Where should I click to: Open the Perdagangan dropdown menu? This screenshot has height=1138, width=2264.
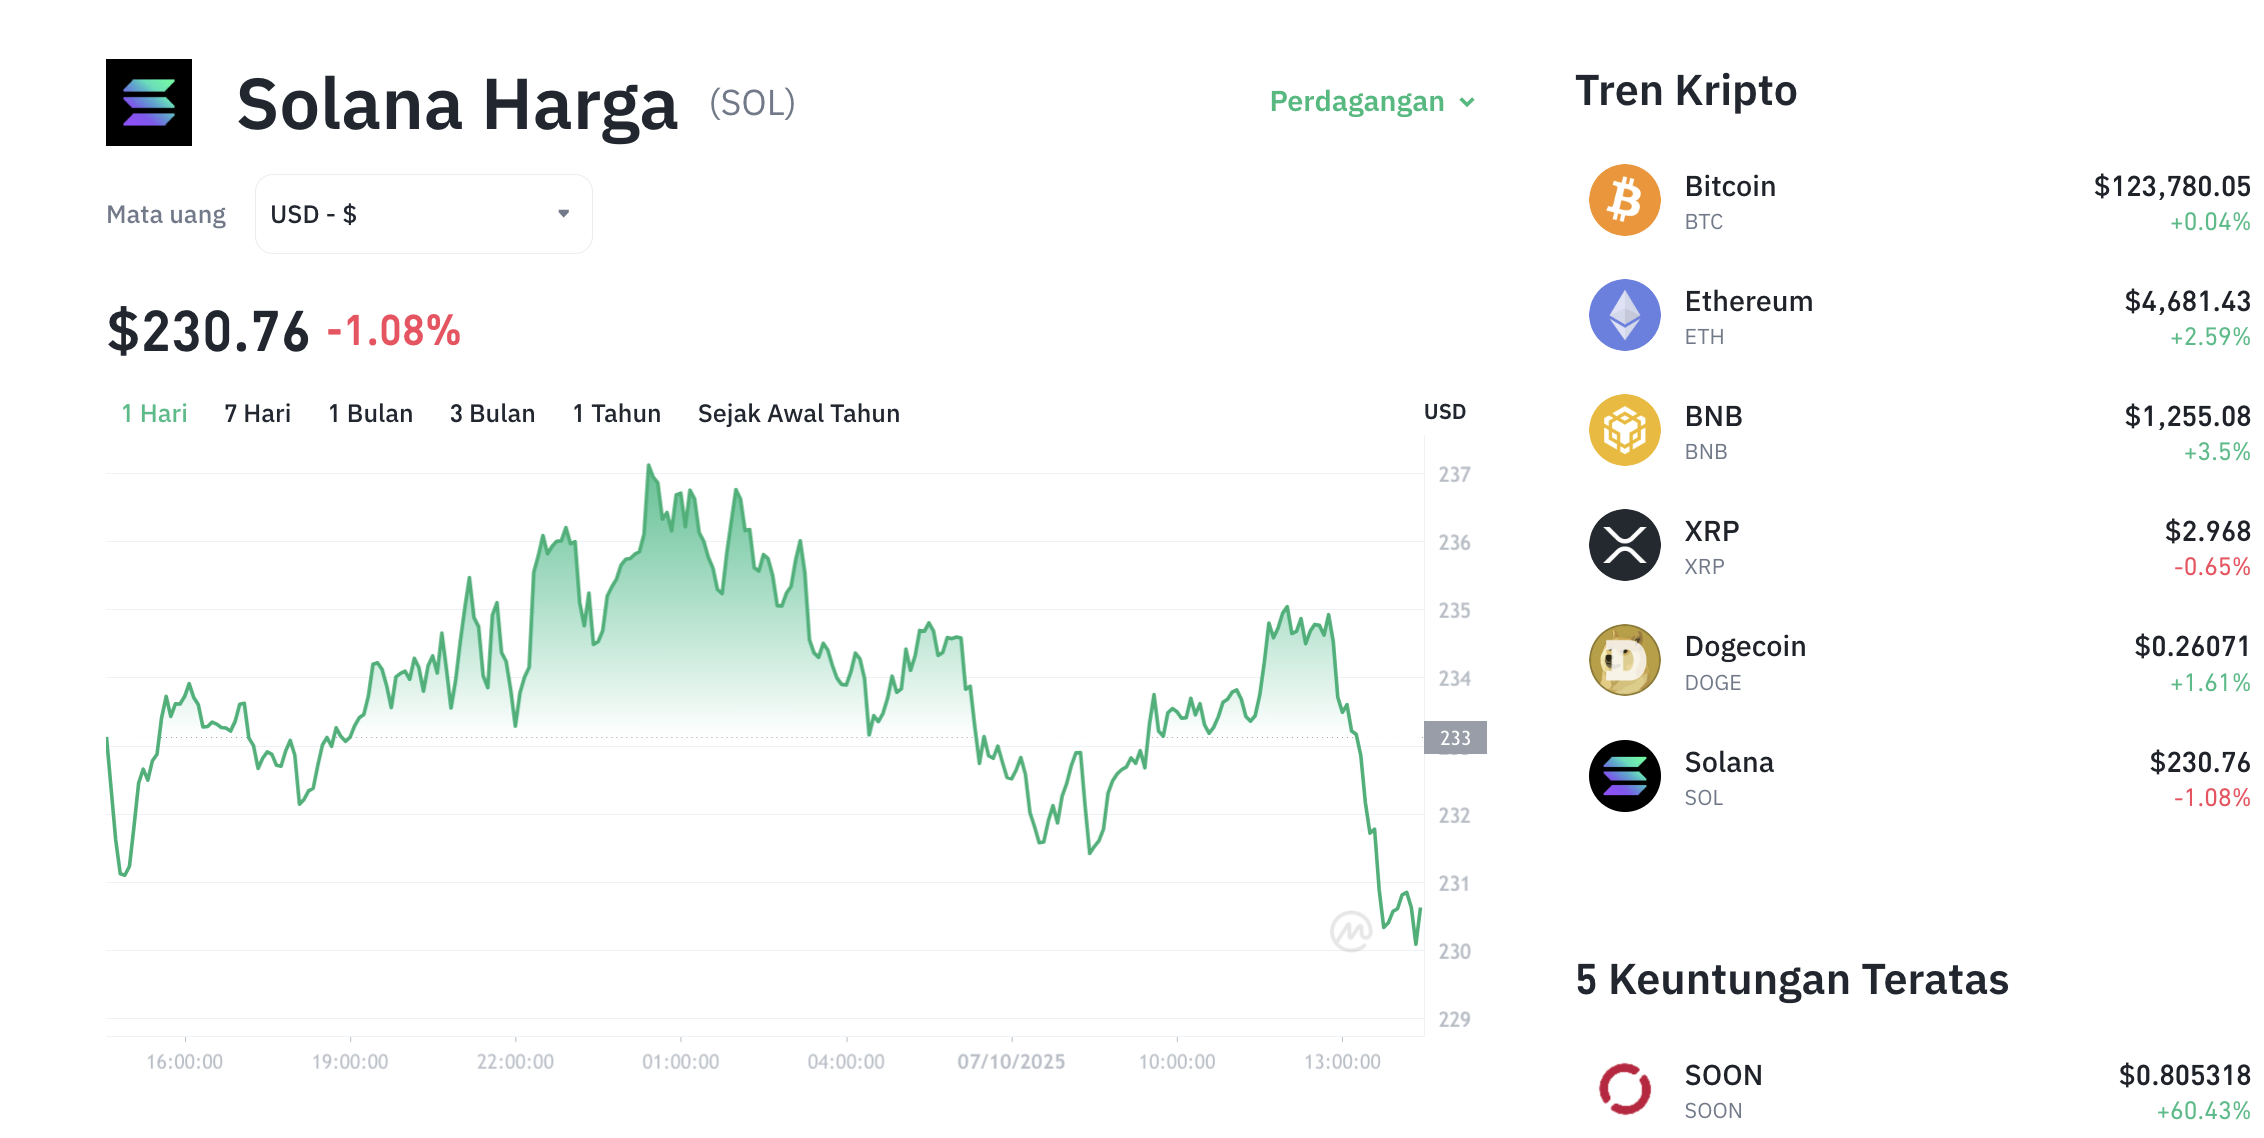[x=1371, y=102]
